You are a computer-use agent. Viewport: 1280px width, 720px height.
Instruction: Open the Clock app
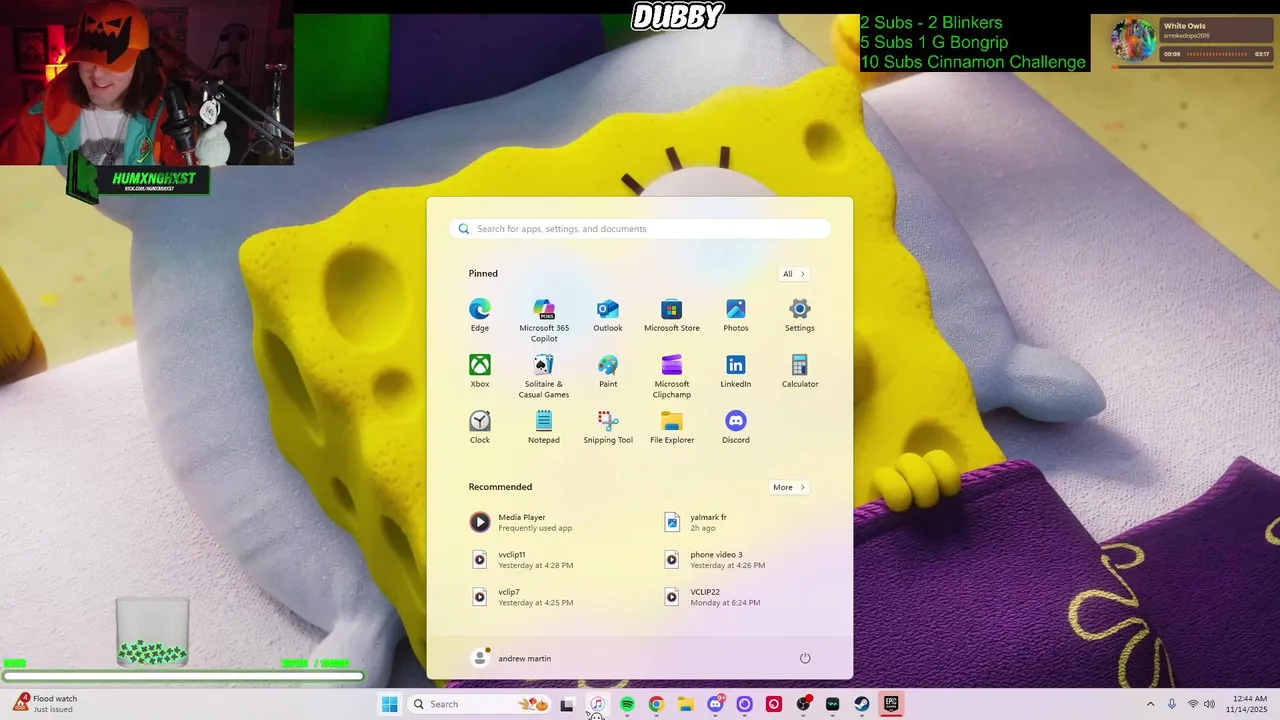tap(480, 427)
